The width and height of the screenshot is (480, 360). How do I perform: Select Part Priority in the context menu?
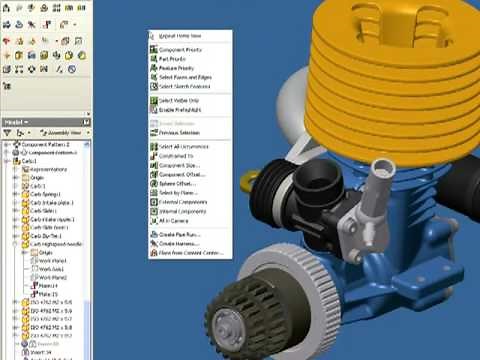[190, 59]
